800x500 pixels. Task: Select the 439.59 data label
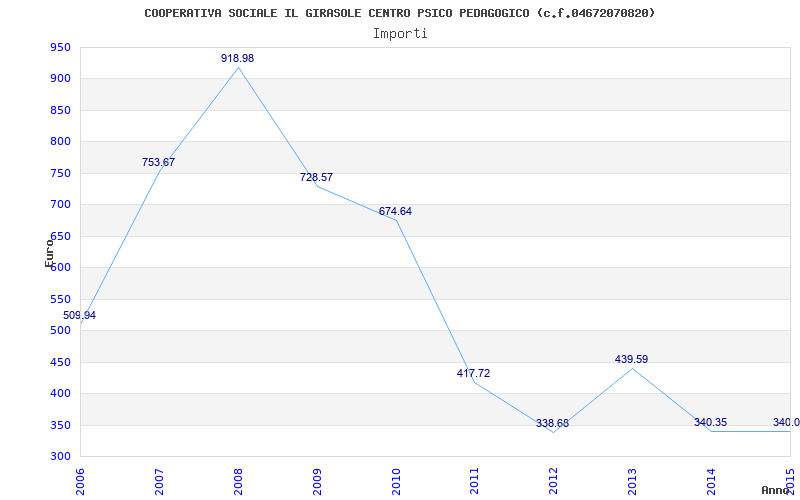(x=632, y=360)
